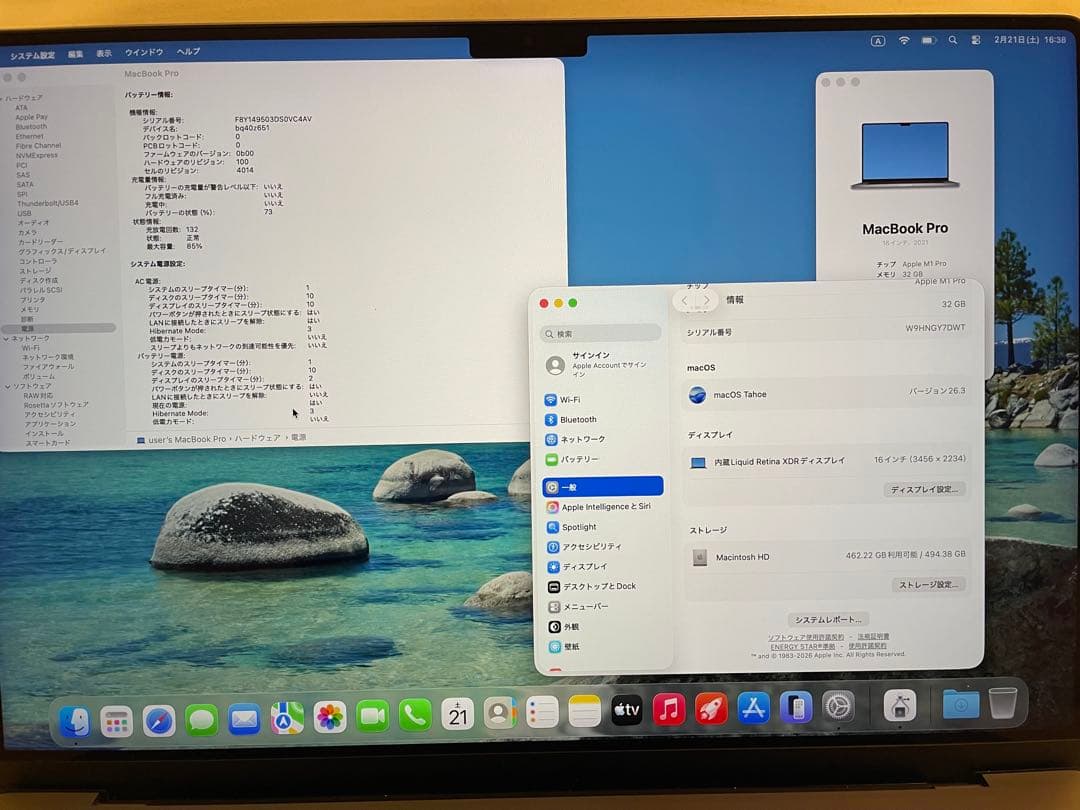Open the ENERGY STAR link
Viewport: 1080px width, 810px height.
click(x=803, y=647)
